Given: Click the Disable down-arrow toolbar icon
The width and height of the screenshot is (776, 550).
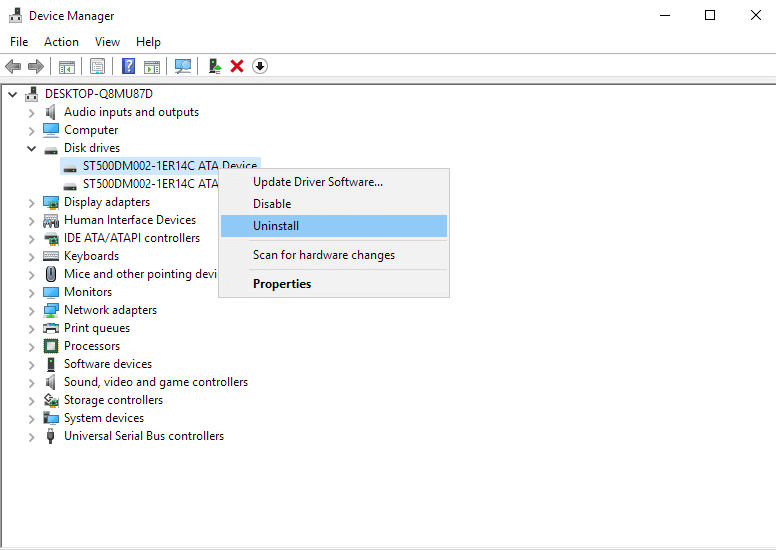Looking at the screenshot, I should tap(260, 66).
